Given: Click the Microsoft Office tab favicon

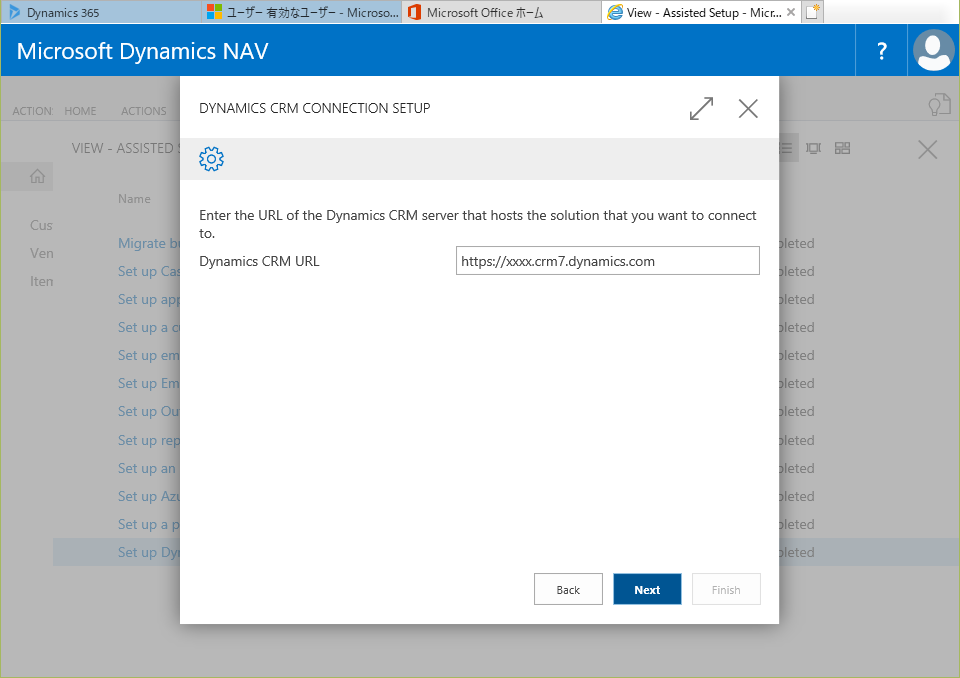Looking at the screenshot, I should [414, 12].
